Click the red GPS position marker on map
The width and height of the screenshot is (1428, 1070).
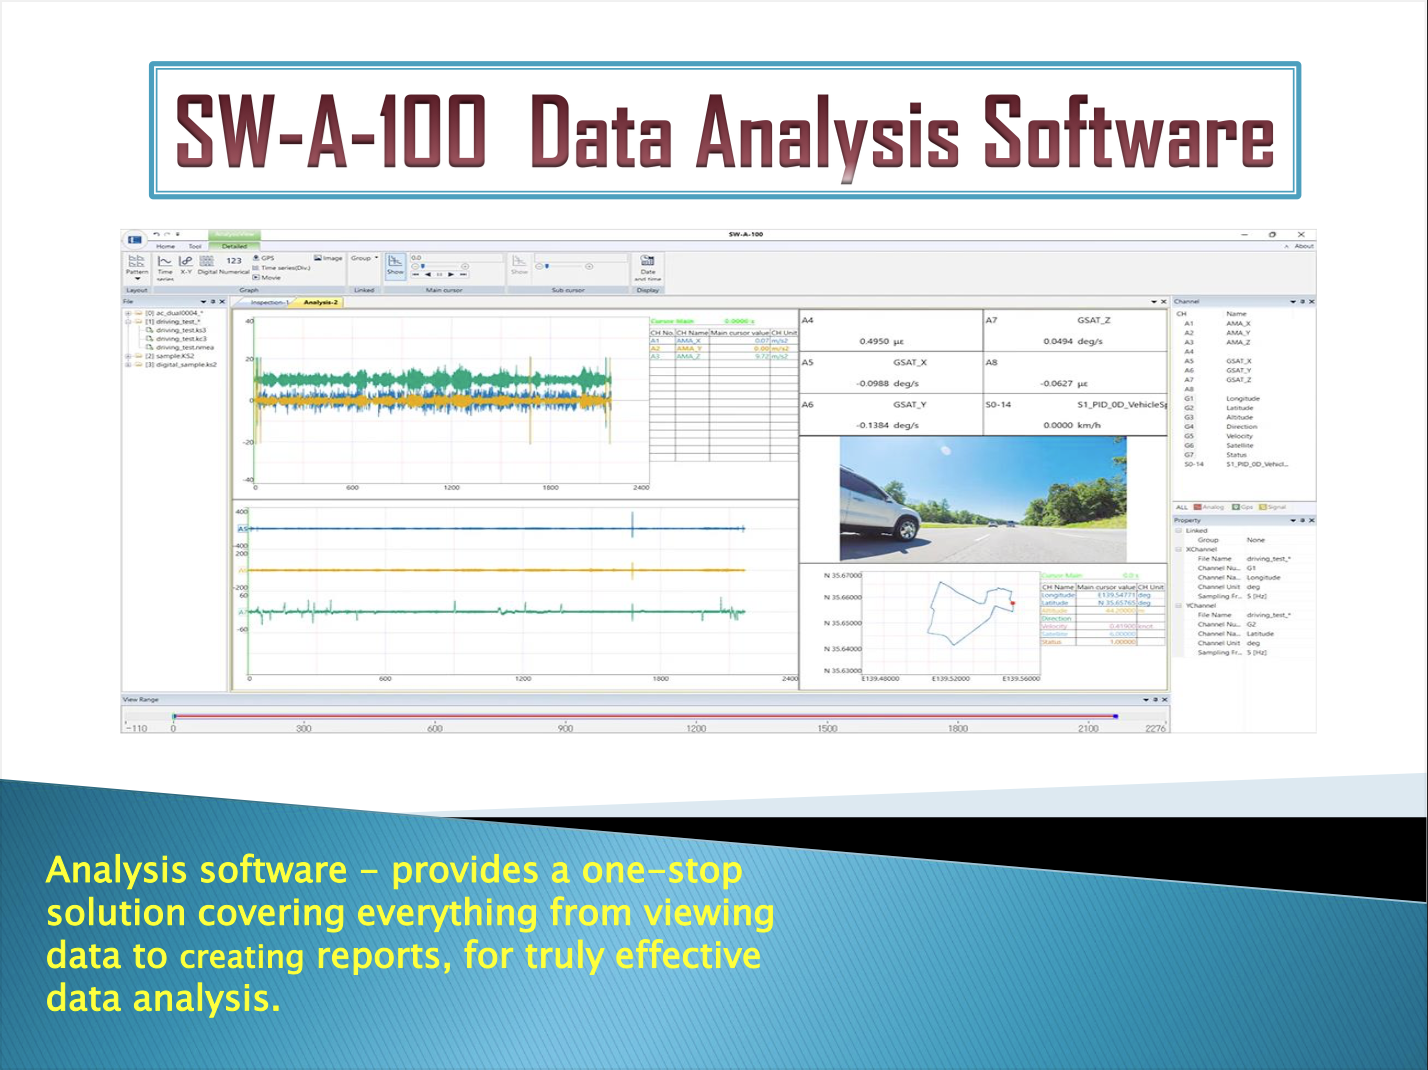[1012, 604]
